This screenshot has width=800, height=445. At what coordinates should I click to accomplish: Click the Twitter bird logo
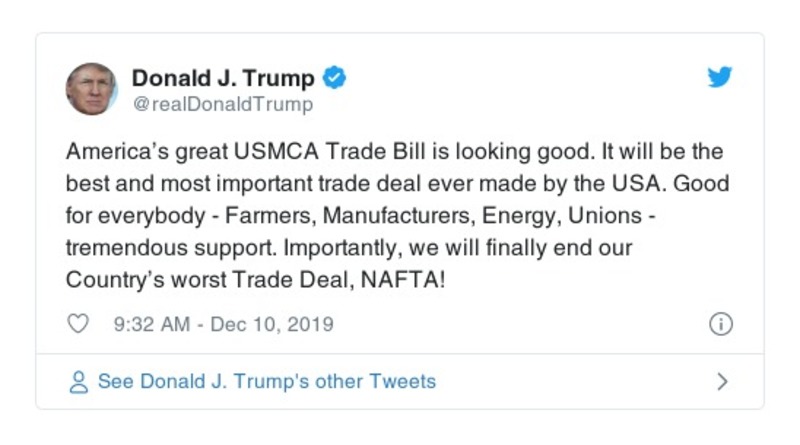click(x=720, y=78)
